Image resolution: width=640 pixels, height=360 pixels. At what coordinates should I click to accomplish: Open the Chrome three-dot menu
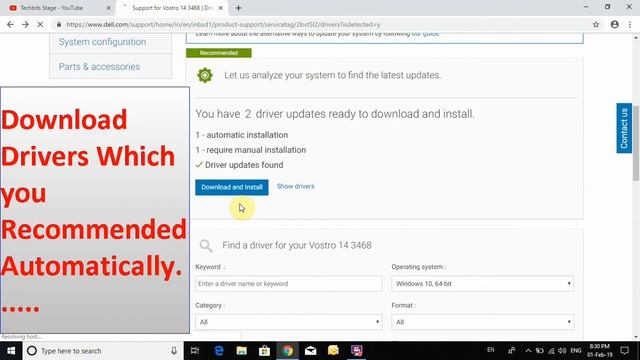click(x=630, y=24)
